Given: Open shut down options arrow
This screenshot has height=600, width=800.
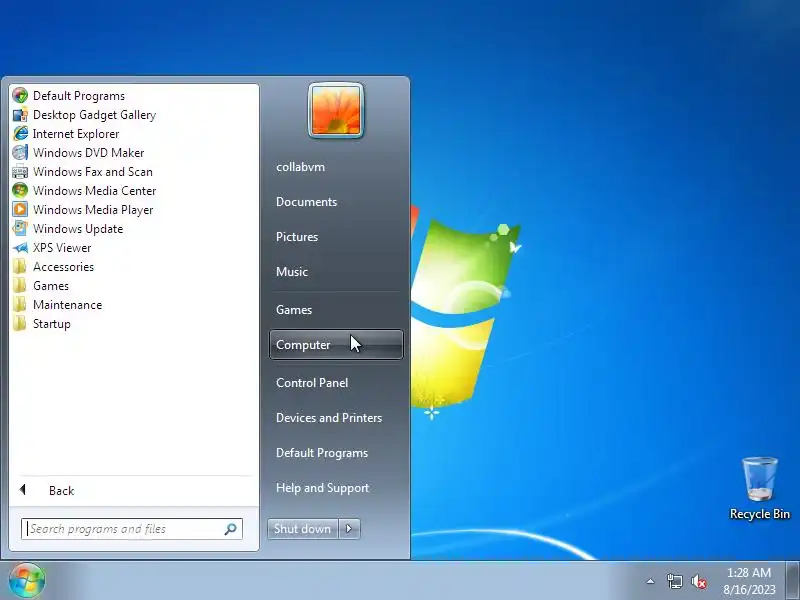Looking at the screenshot, I should 349,529.
